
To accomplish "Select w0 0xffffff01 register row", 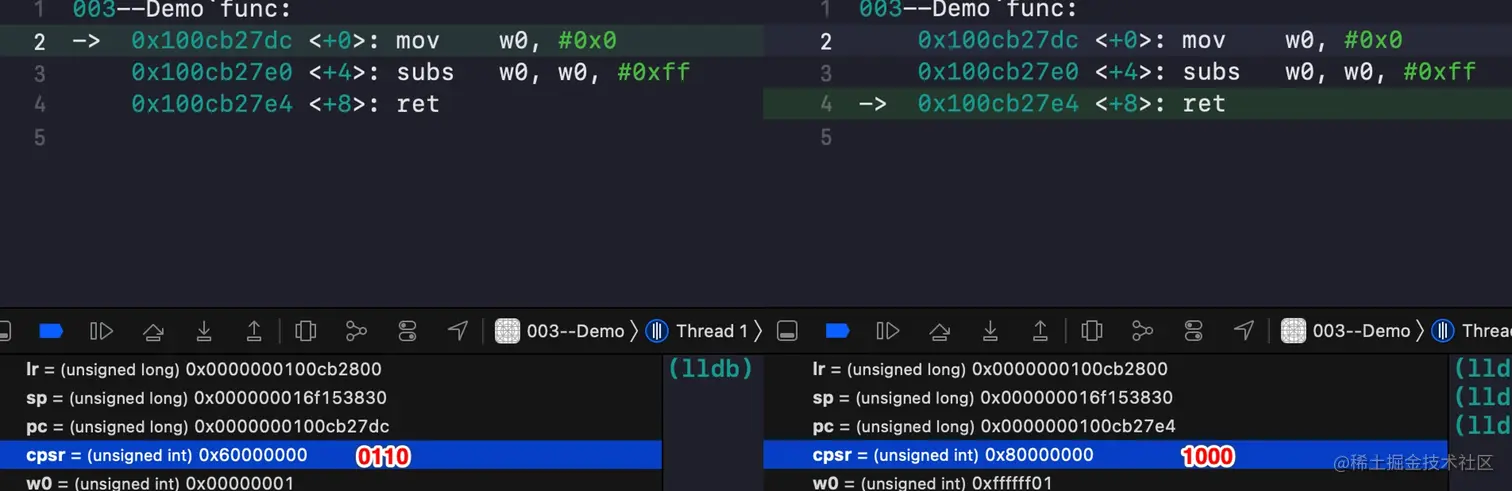I will [1105, 482].
